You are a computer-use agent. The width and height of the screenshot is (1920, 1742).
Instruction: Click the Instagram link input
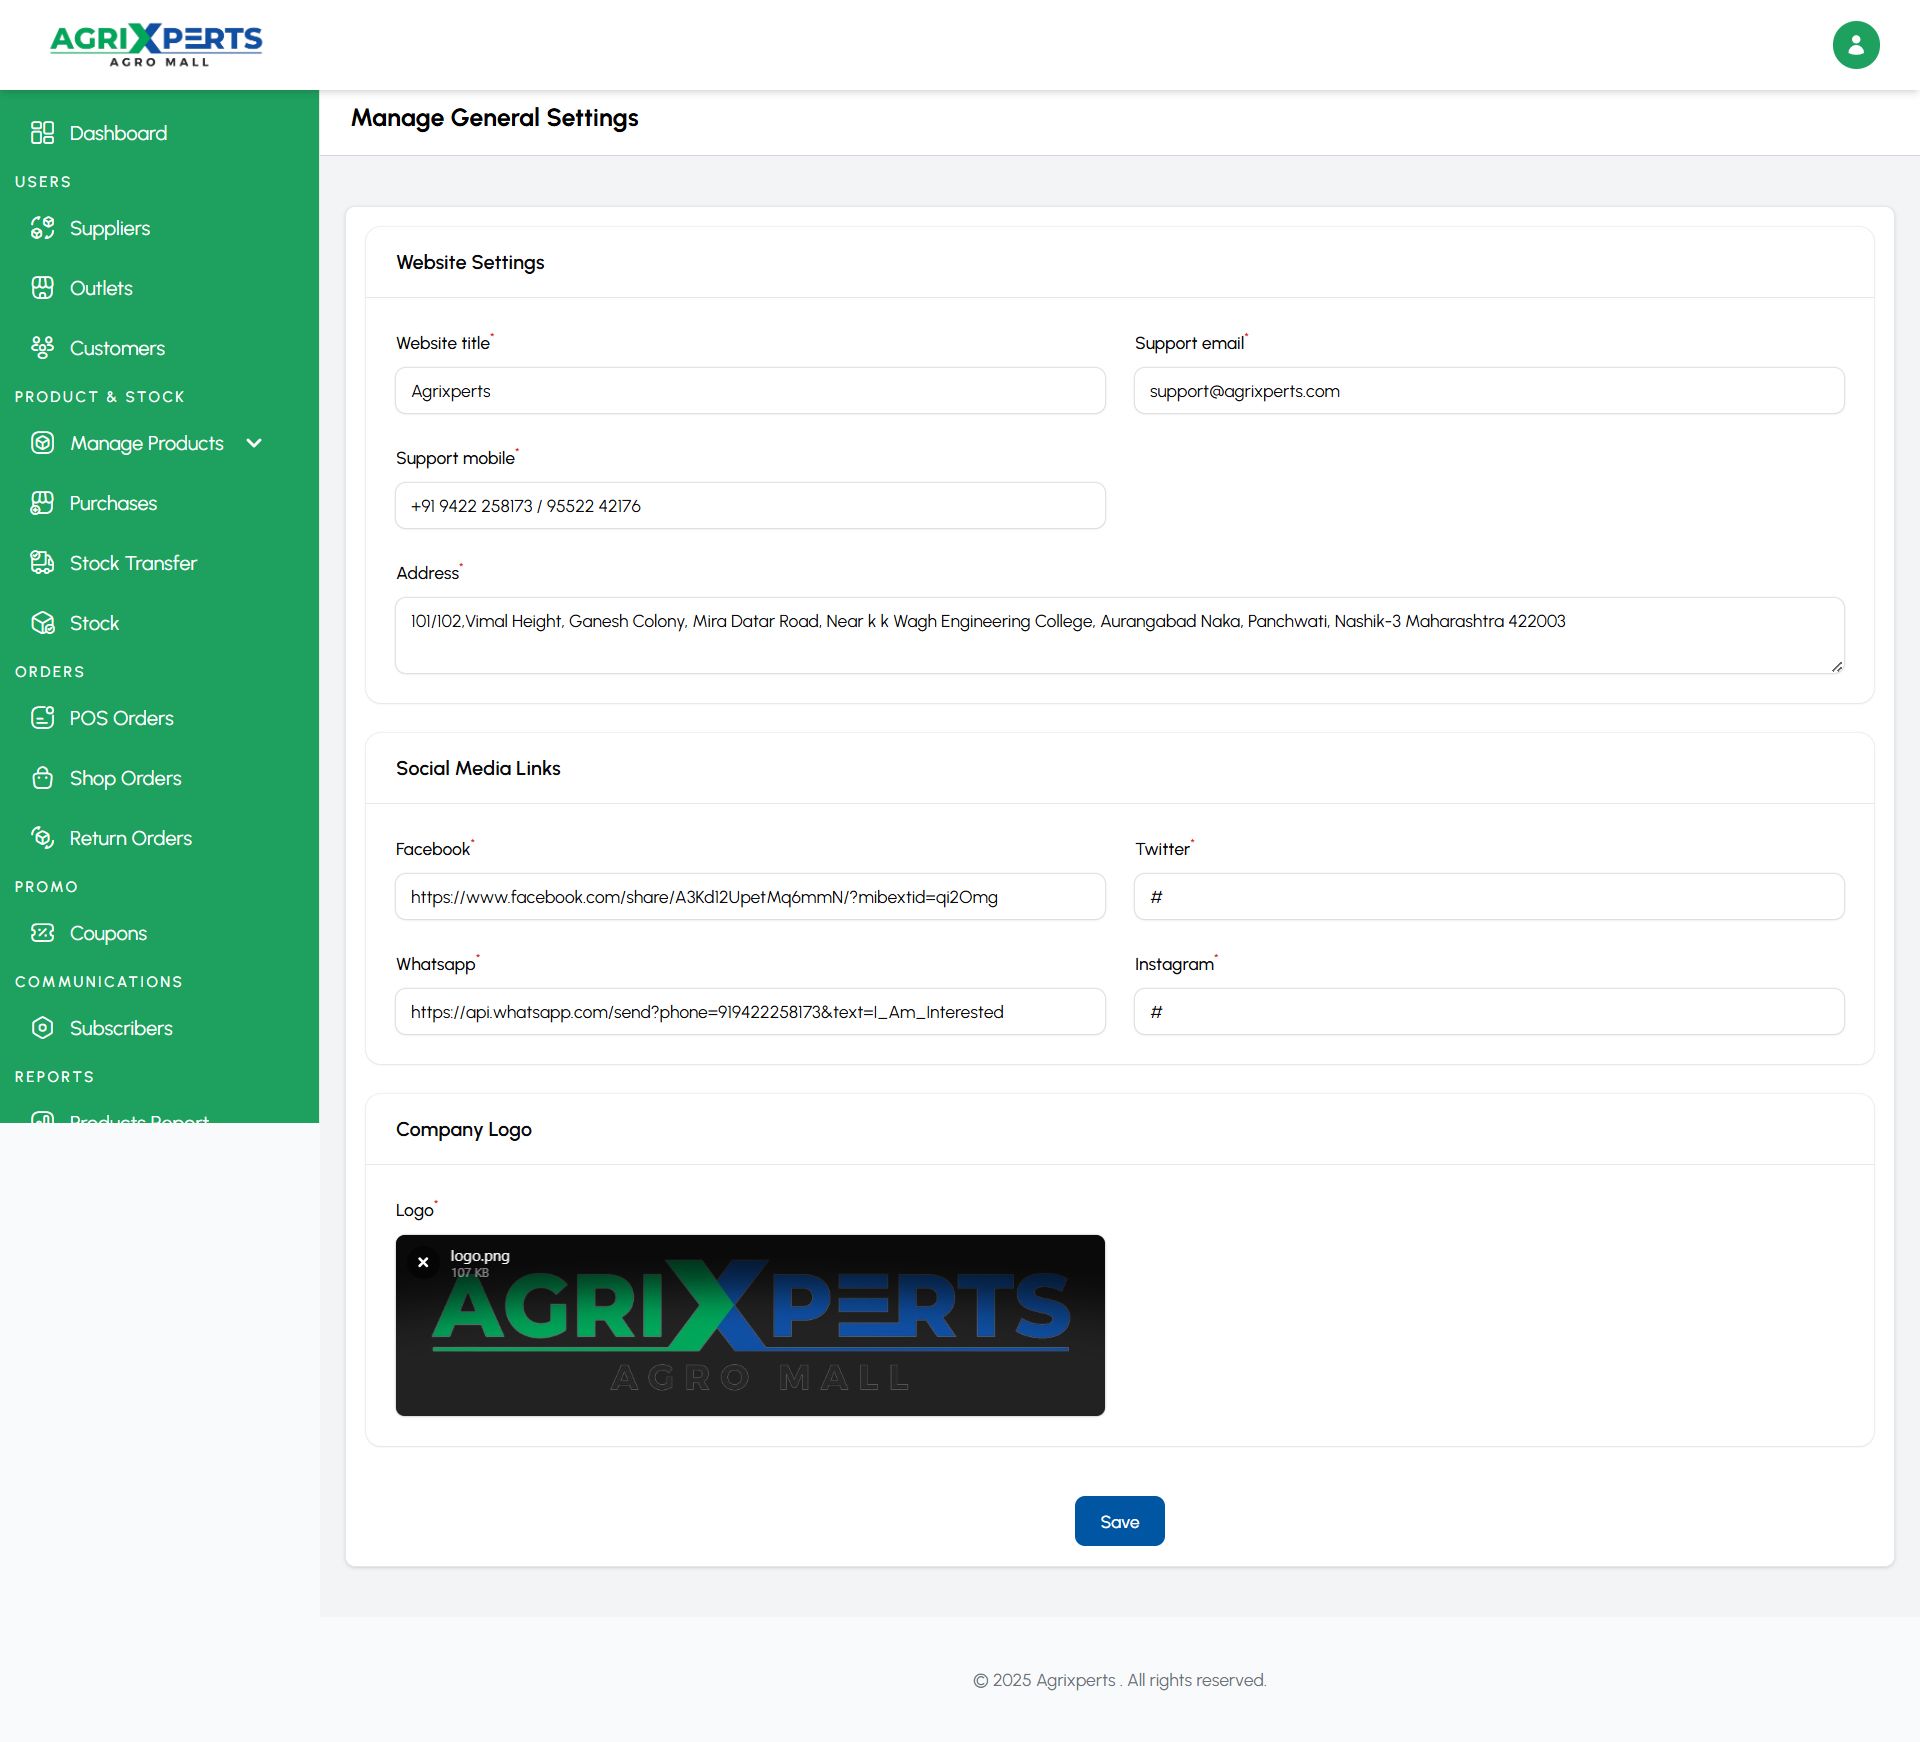(x=1489, y=1012)
